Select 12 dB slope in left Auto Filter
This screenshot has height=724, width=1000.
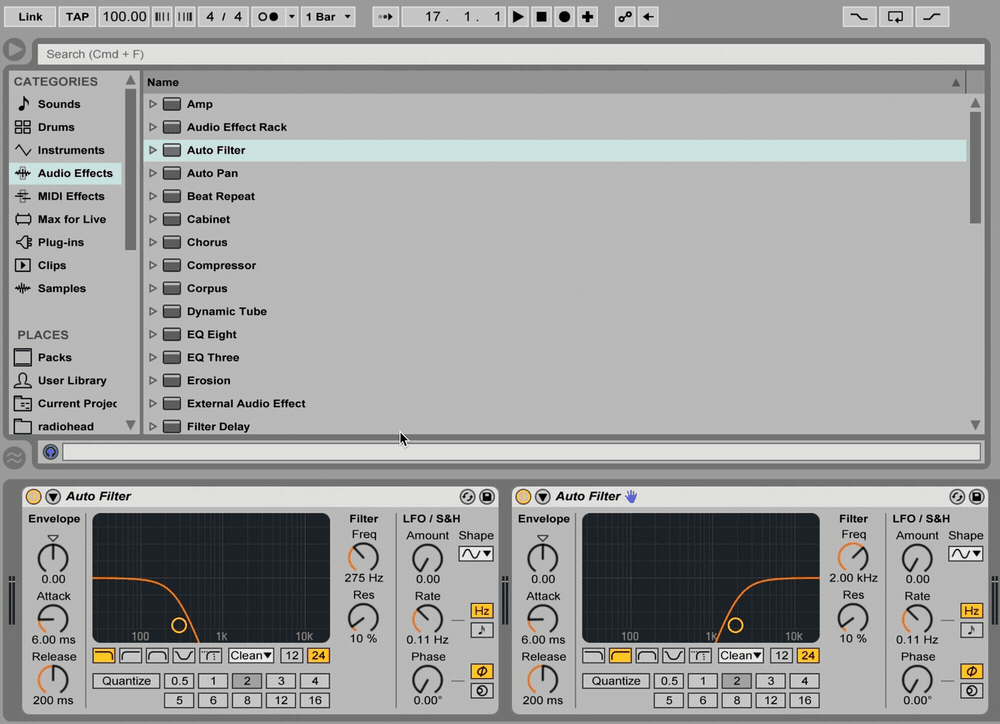(291, 655)
